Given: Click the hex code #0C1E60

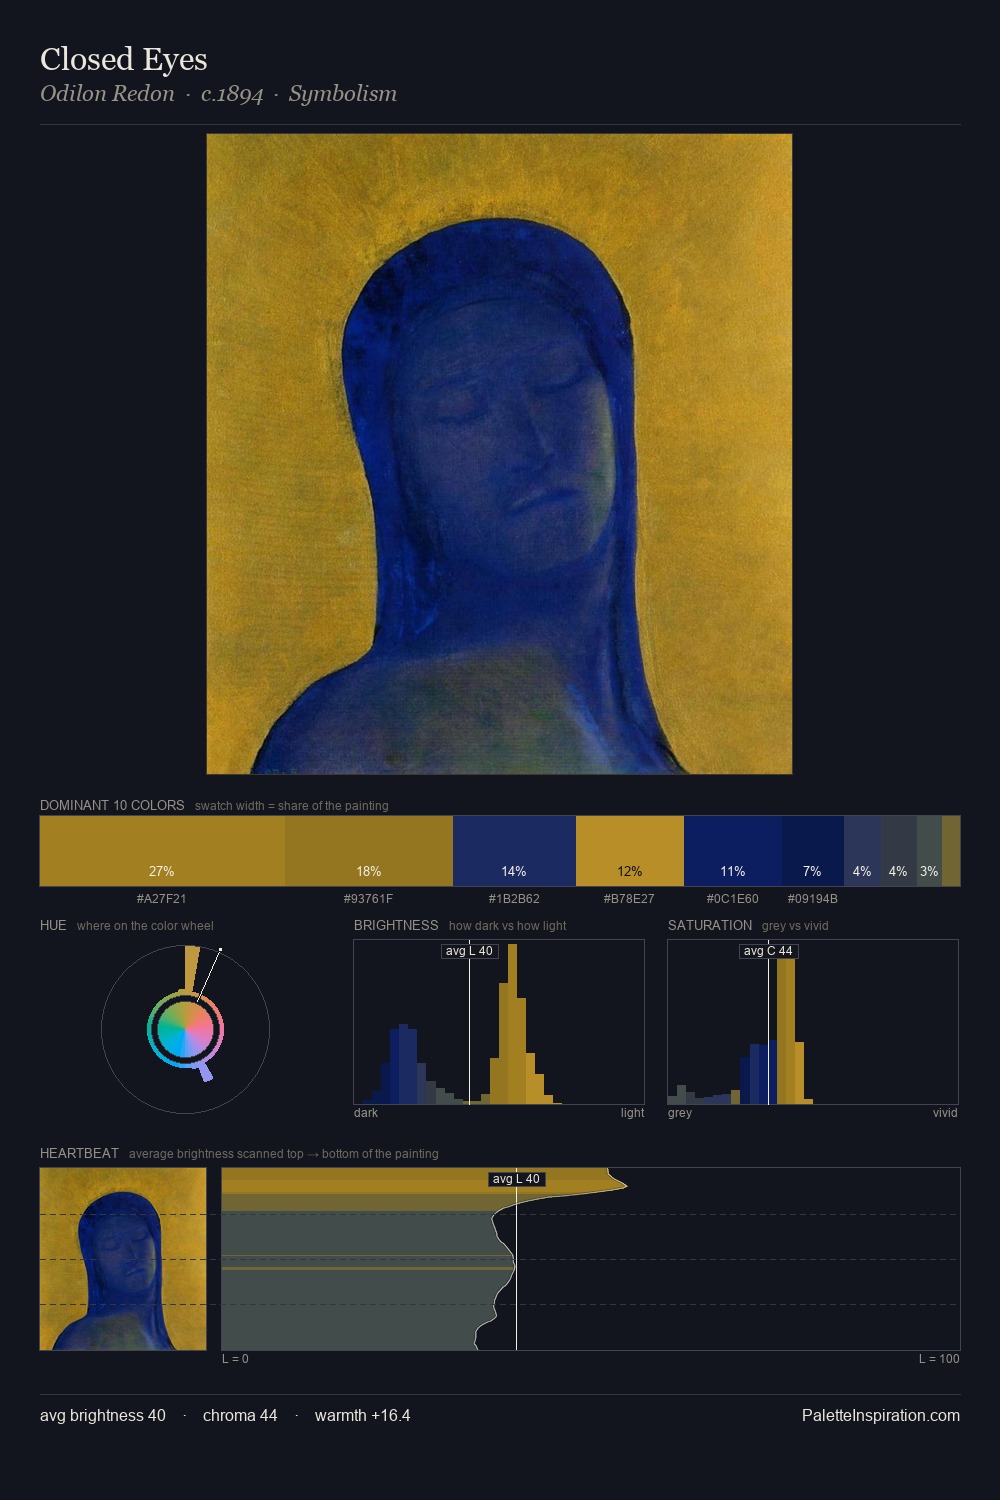Looking at the screenshot, I should pyautogui.click(x=733, y=899).
